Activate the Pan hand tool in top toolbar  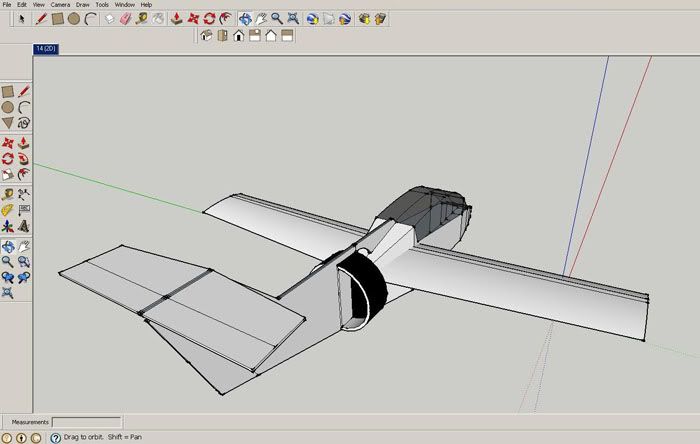pos(261,19)
